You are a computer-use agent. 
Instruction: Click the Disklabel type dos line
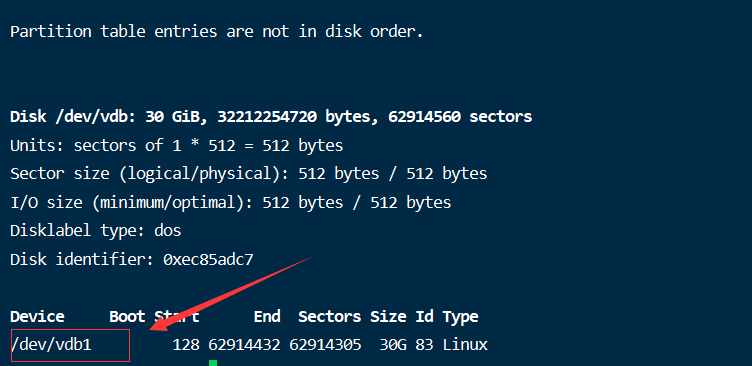pos(96,231)
